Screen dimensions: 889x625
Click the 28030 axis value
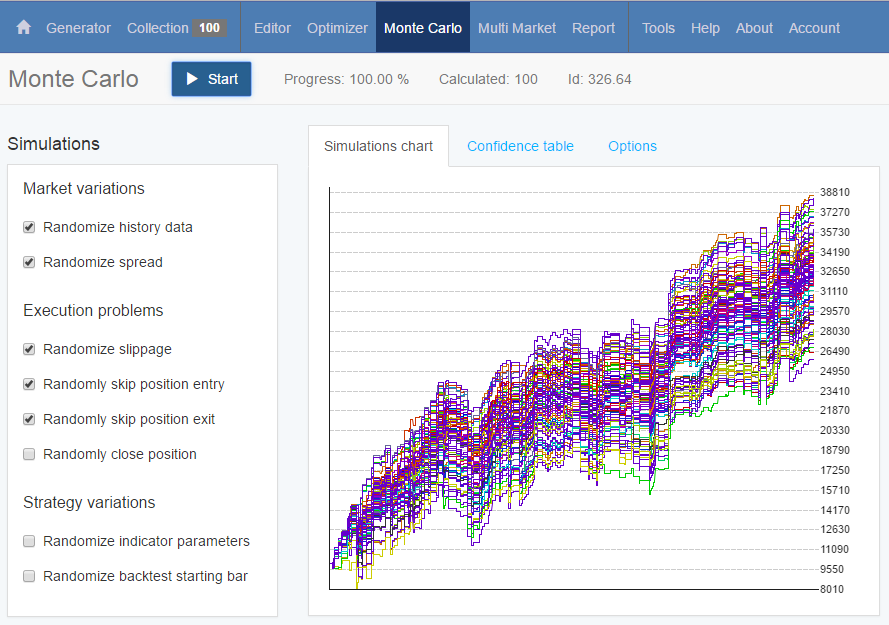pyautogui.click(x=835, y=331)
